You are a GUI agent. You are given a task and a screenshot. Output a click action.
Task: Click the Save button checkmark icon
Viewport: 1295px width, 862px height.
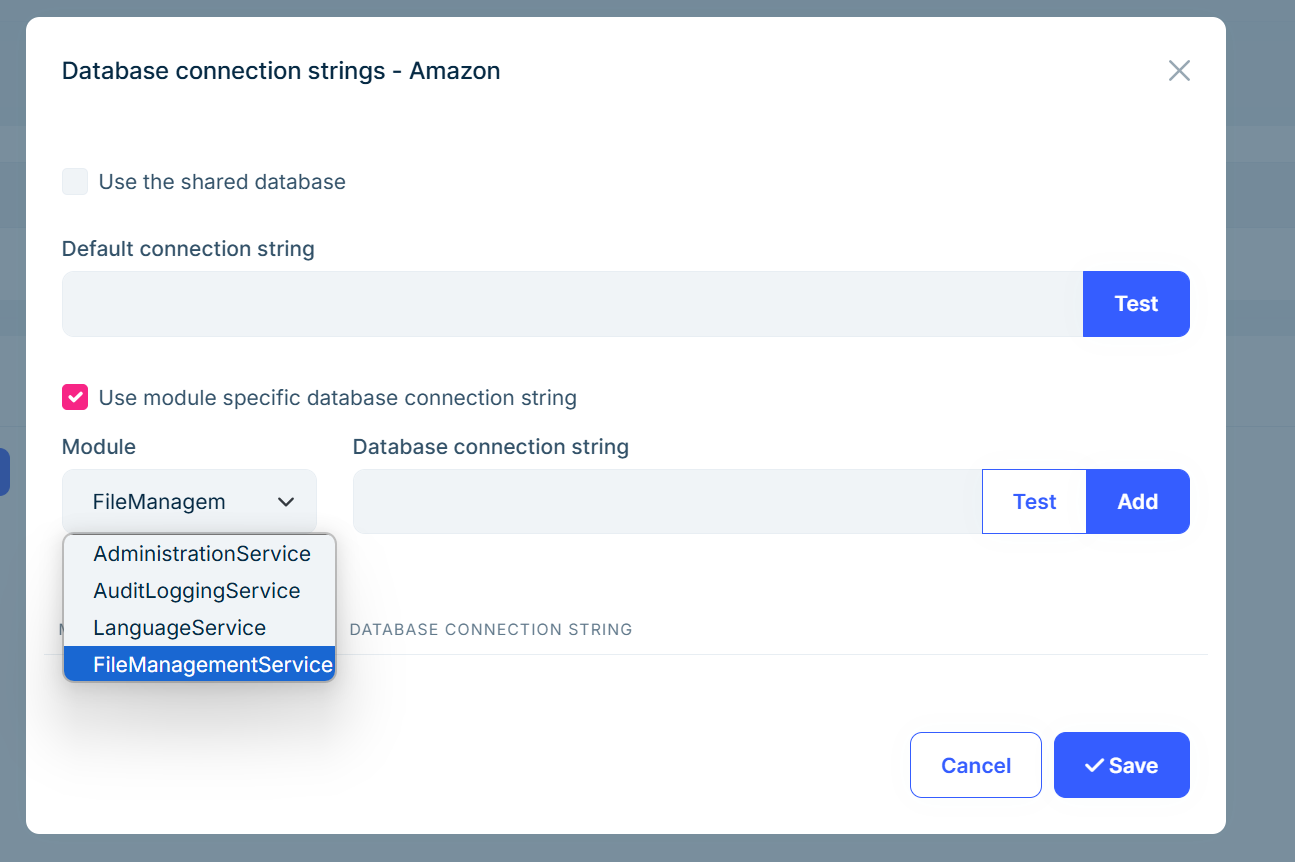tap(1094, 766)
